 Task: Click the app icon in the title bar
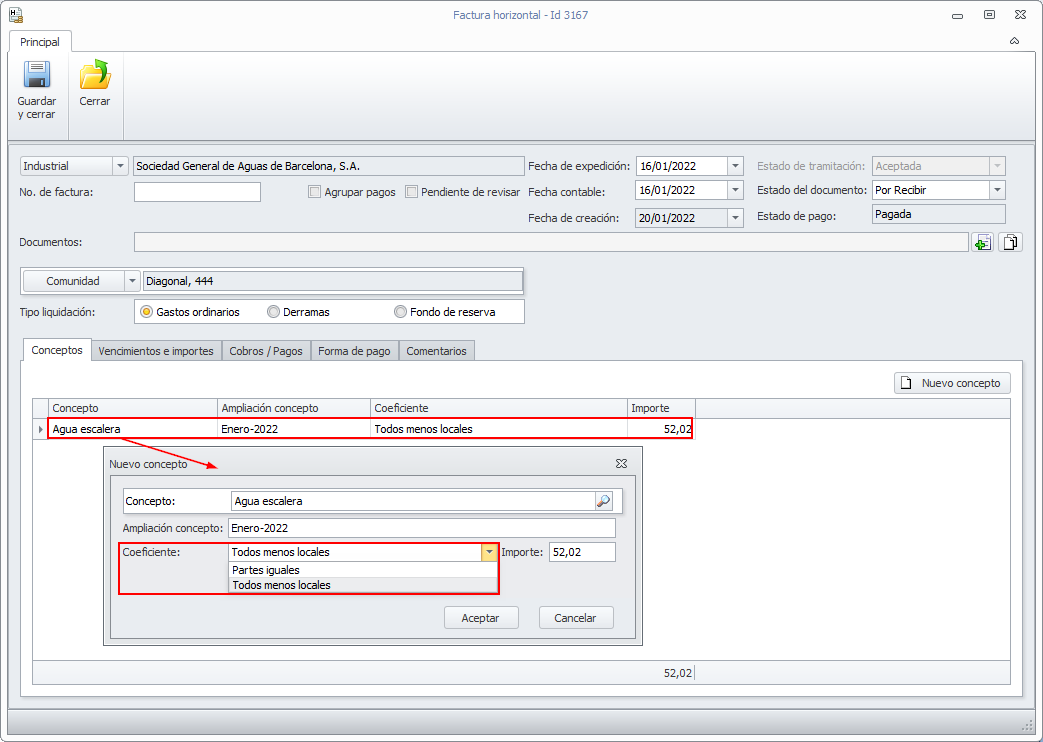pos(15,15)
